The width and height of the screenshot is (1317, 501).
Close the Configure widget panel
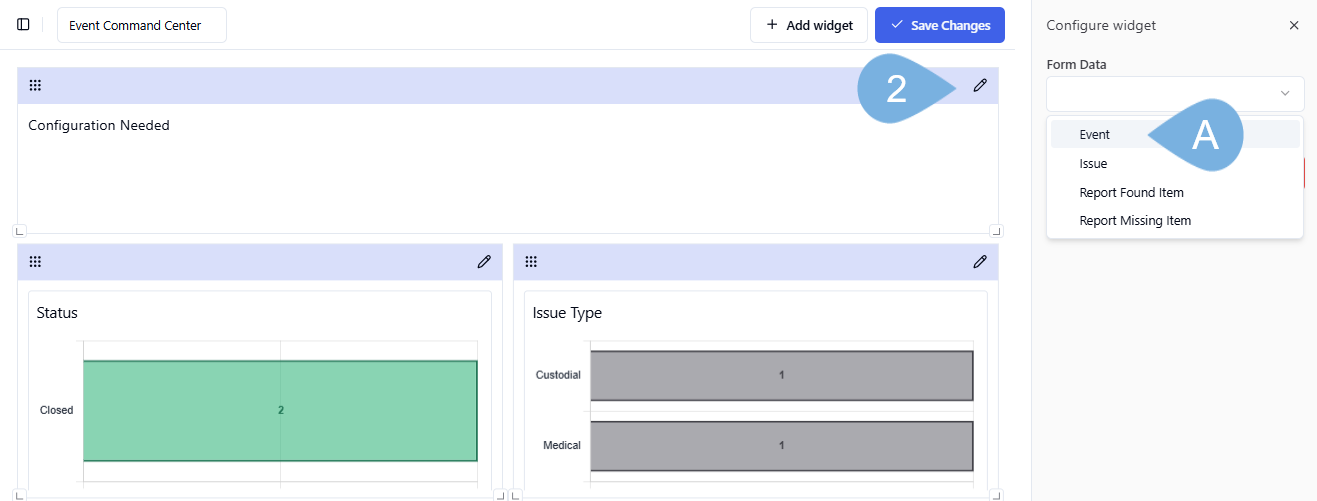[x=1293, y=25]
